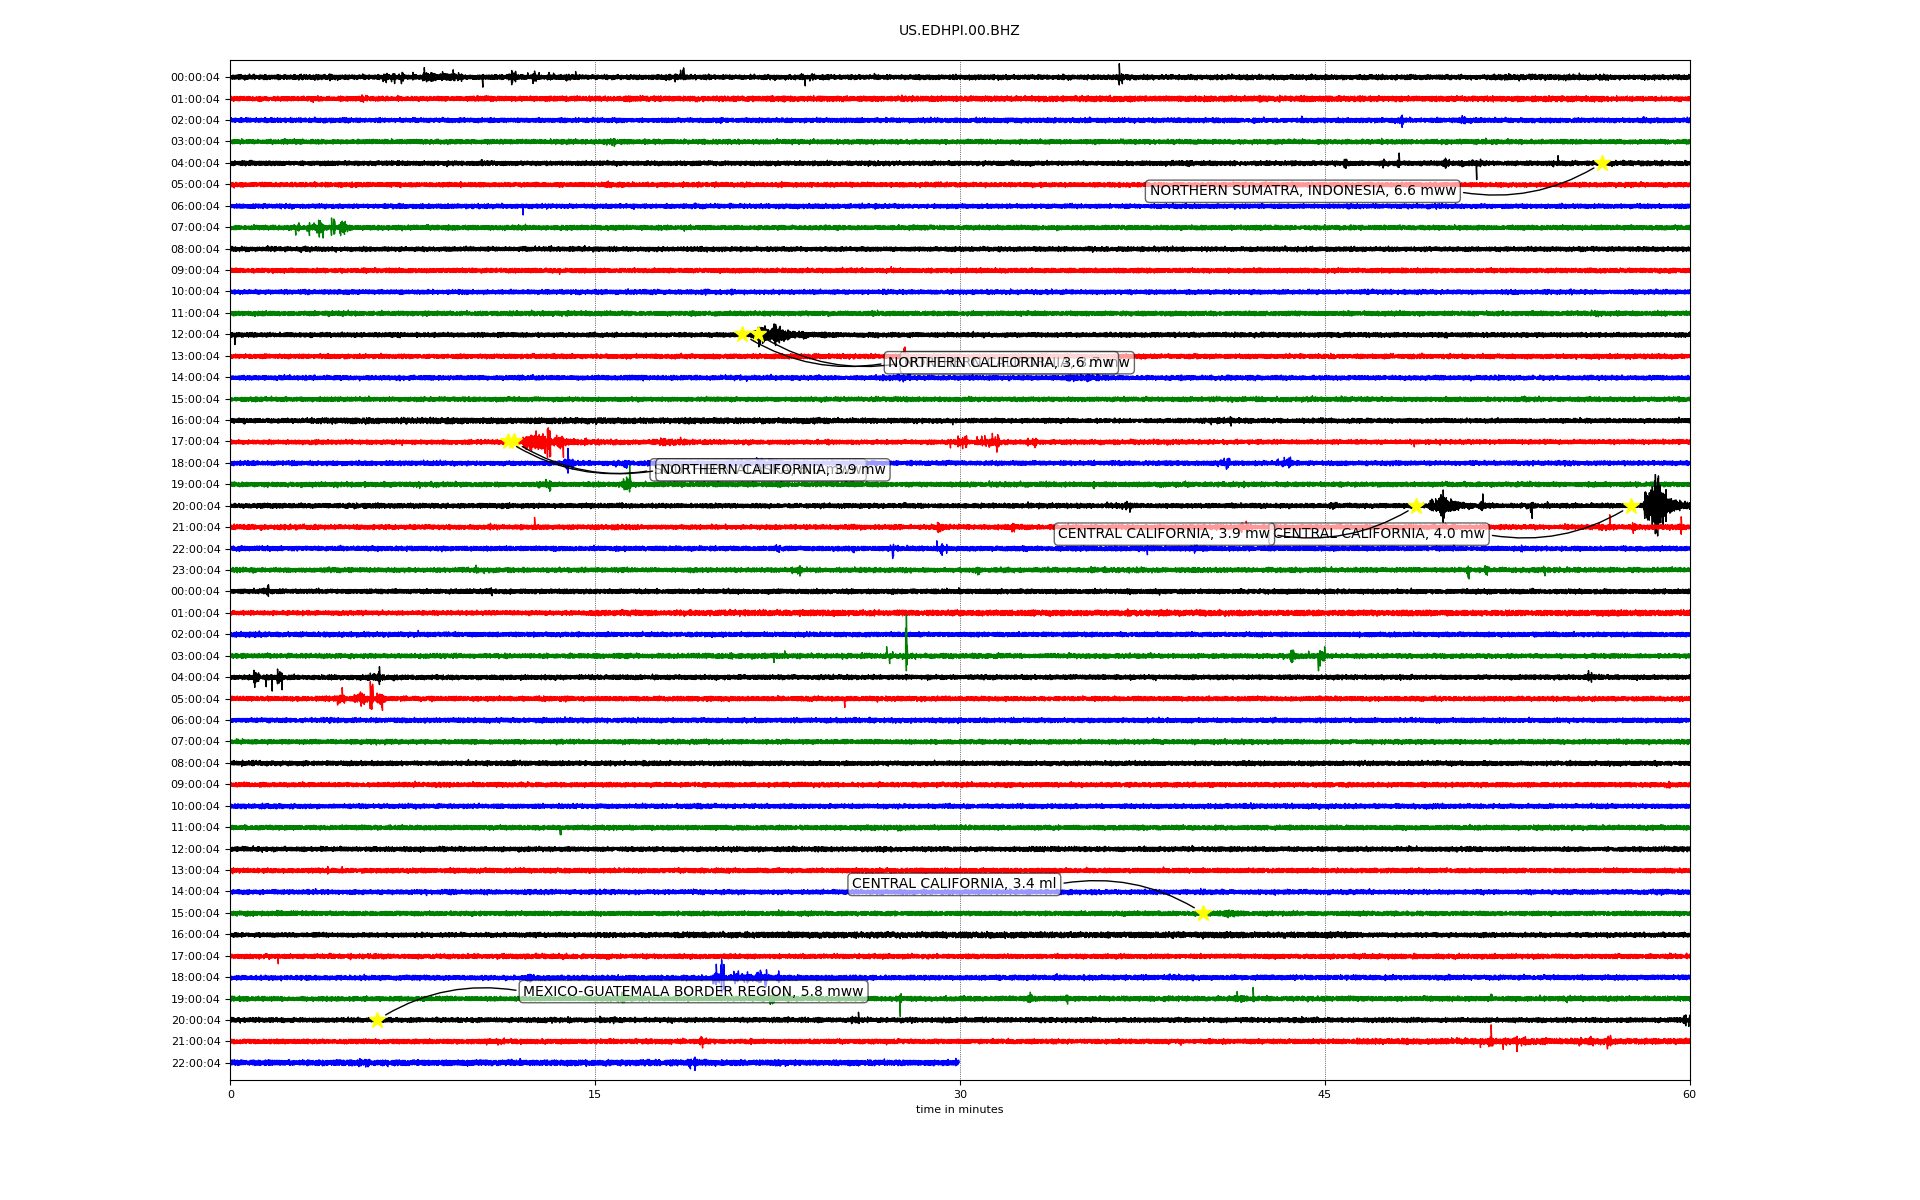Click the 45 tick on the x-axis
1920x1200 pixels.
(x=1324, y=1094)
